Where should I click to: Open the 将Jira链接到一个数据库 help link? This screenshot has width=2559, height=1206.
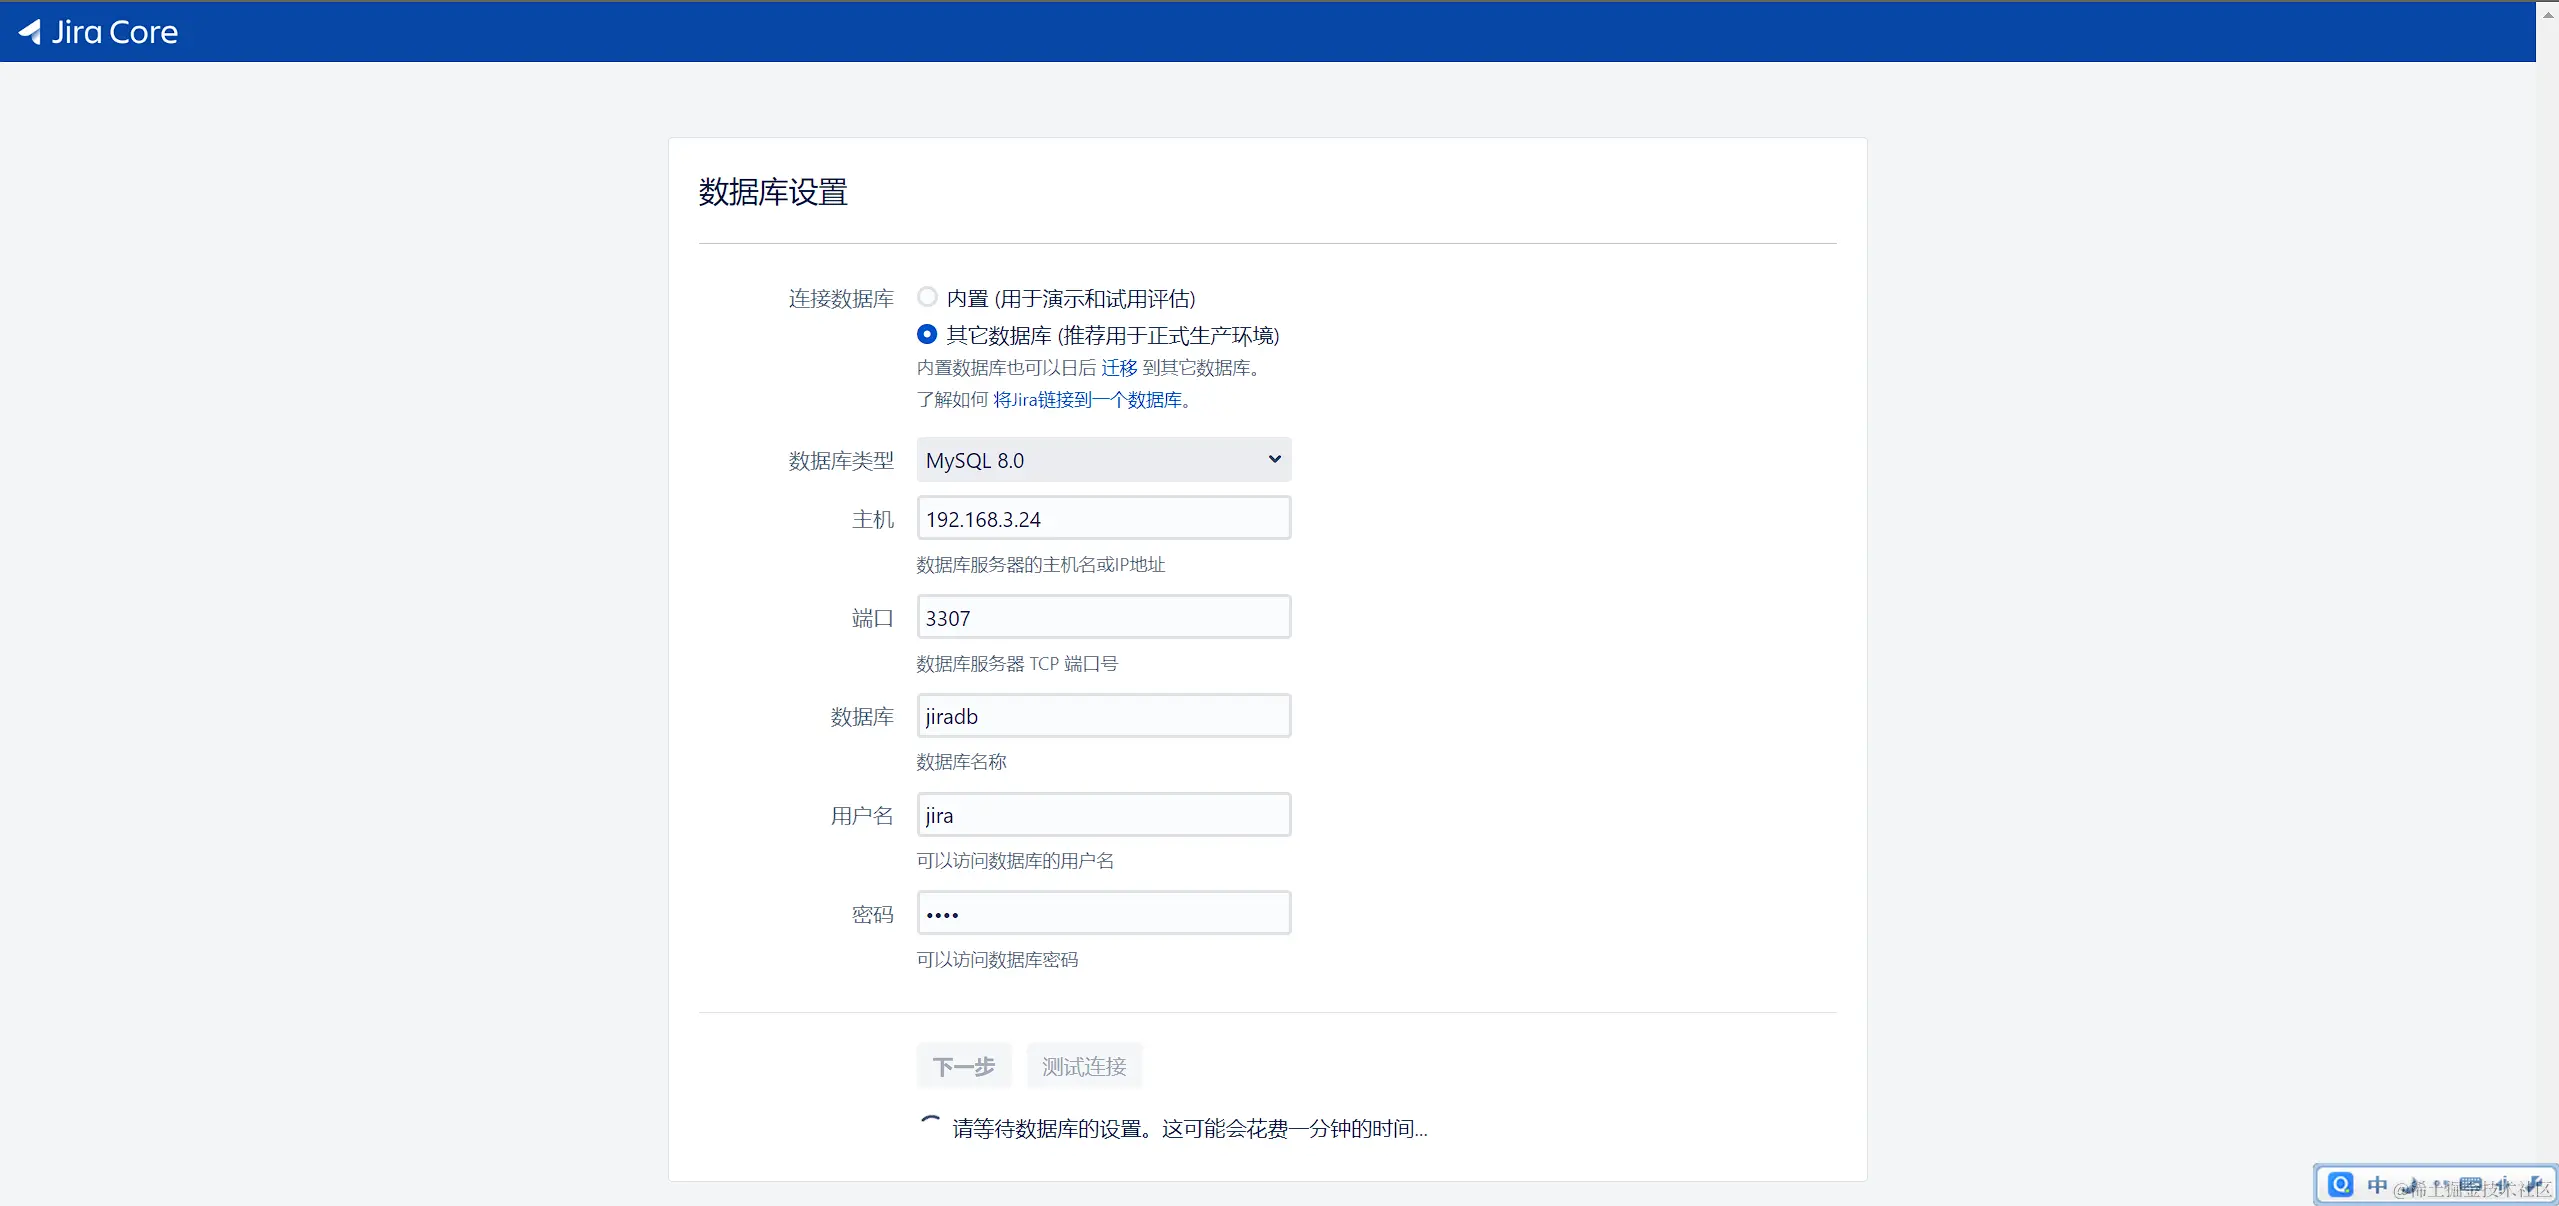1087,400
